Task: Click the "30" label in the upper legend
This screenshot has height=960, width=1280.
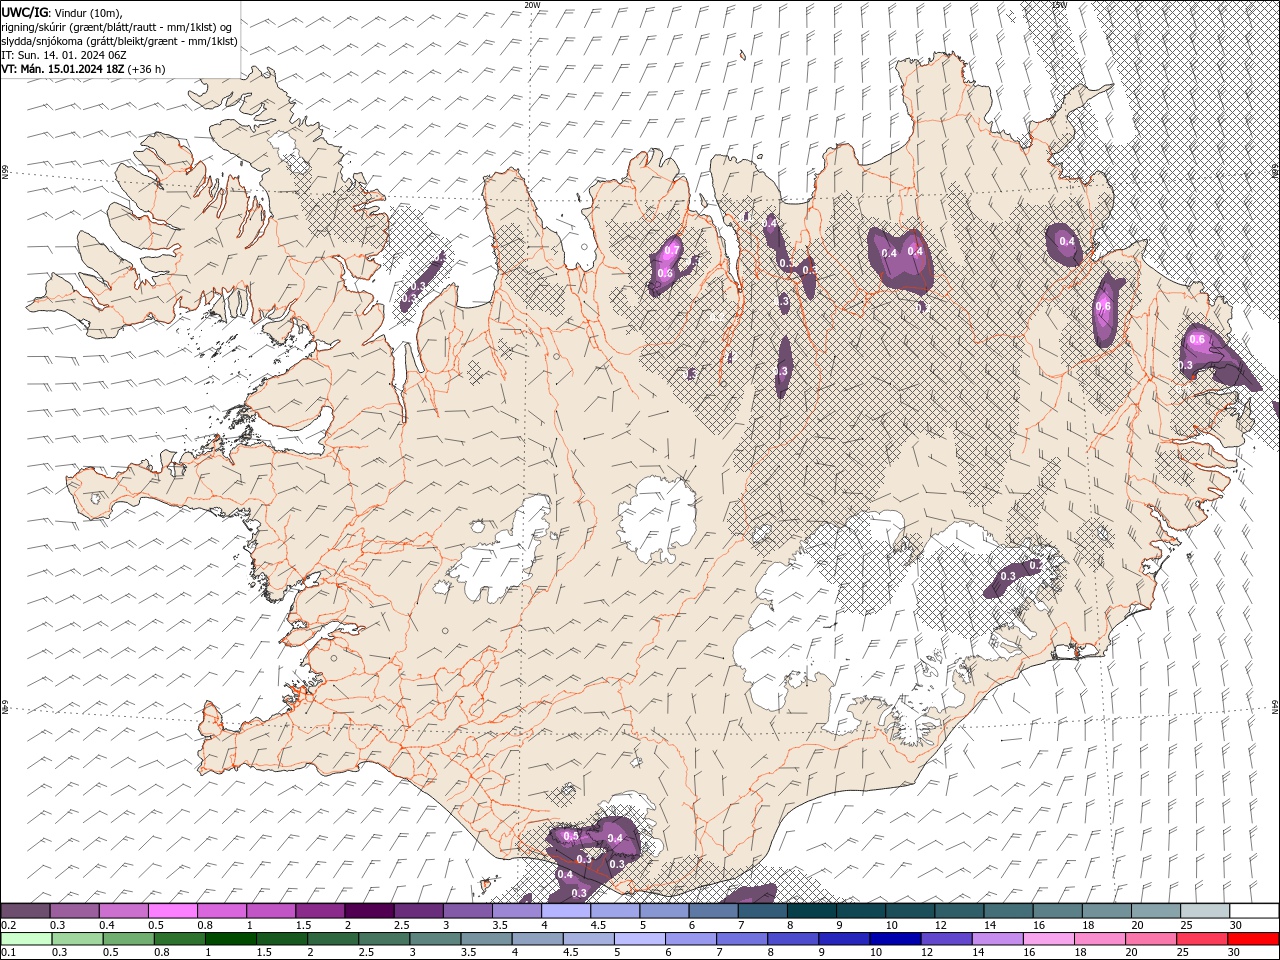Action: click(x=1235, y=925)
